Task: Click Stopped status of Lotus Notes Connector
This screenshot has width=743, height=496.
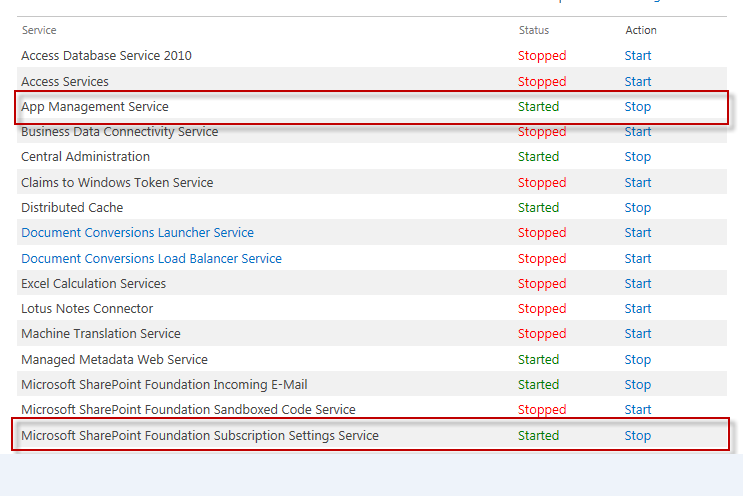Action: (542, 309)
